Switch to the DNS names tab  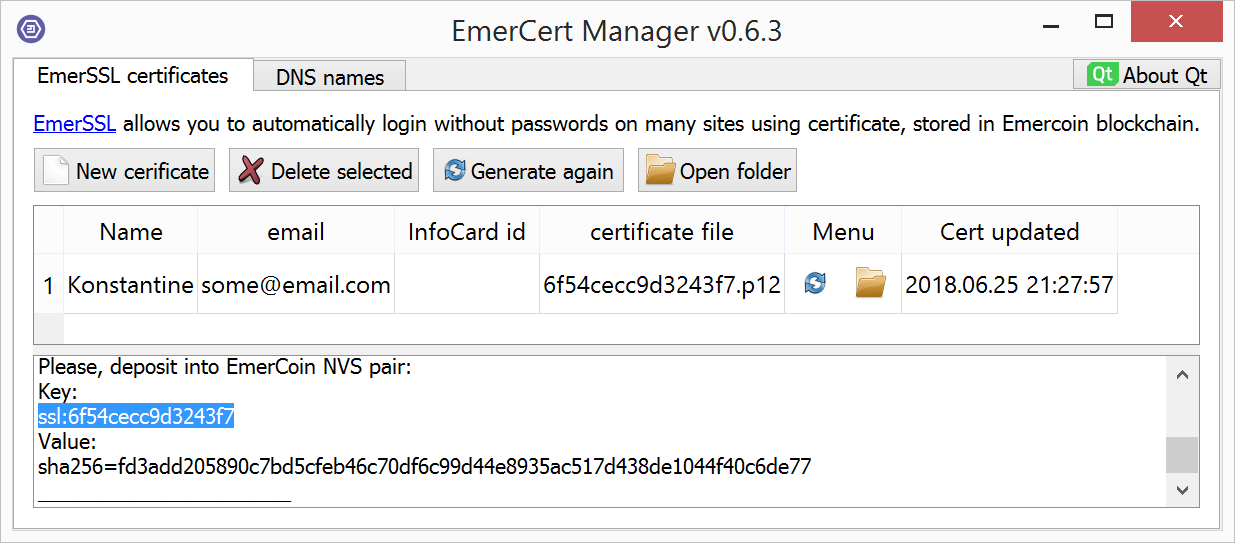click(330, 77)
